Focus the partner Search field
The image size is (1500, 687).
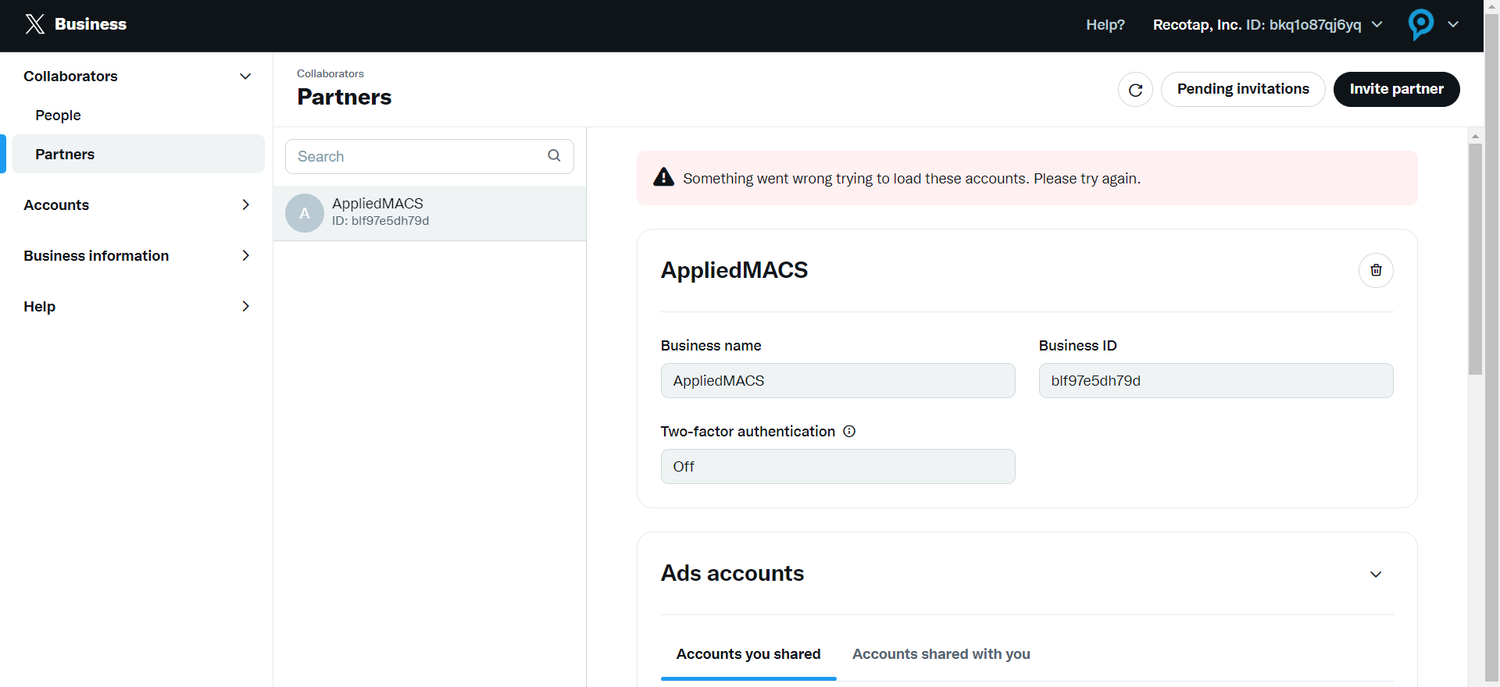pyautogui.click(x=430, y=156)
